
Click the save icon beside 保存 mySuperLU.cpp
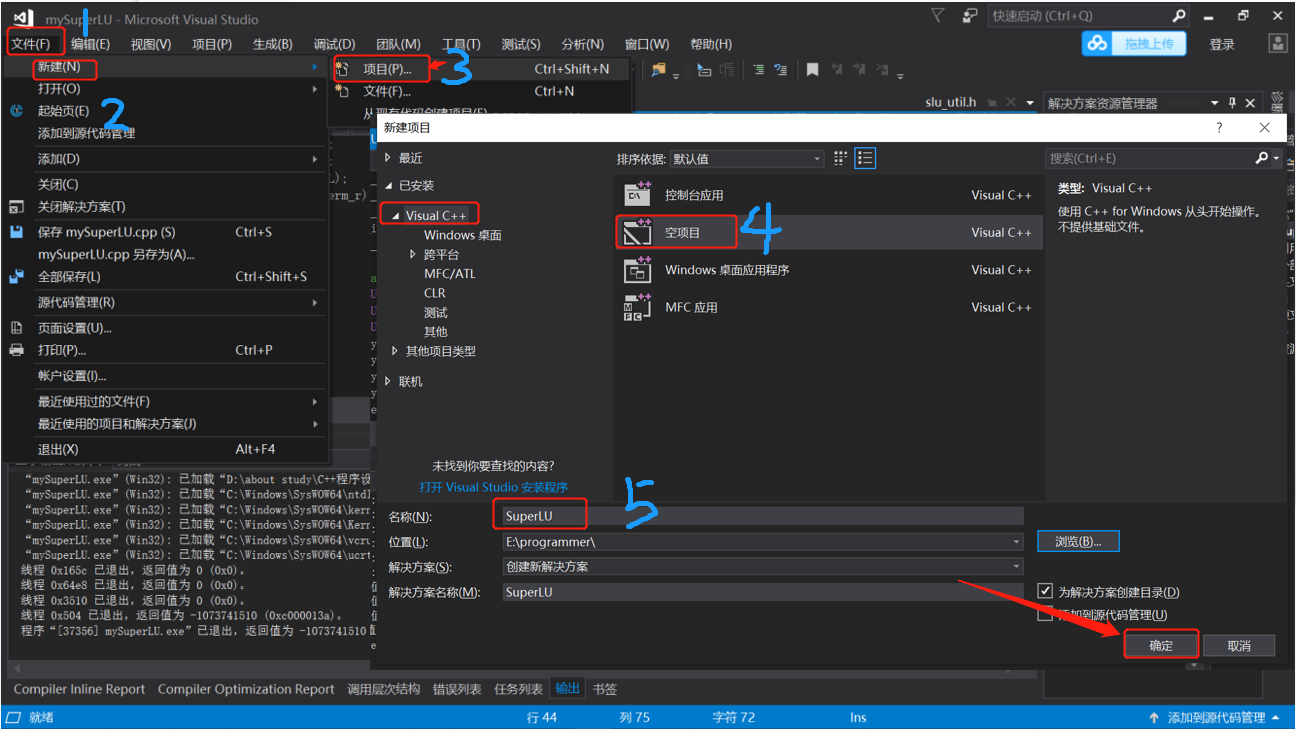(16, 232)
